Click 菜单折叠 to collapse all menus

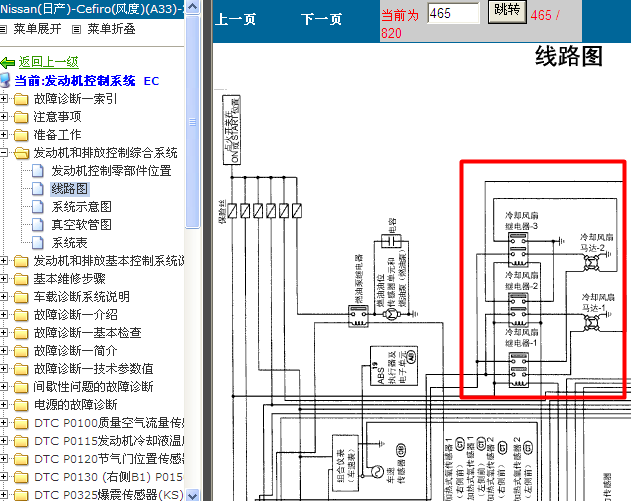point(111,29)
